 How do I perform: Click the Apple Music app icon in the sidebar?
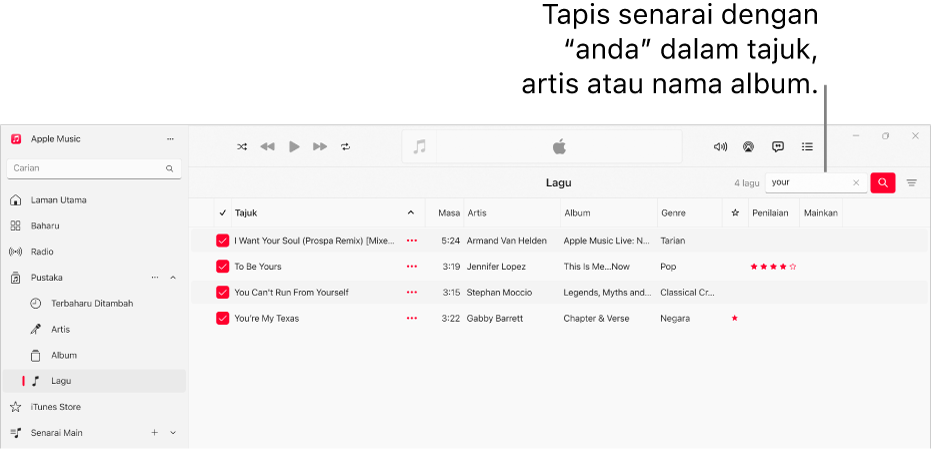16,139
